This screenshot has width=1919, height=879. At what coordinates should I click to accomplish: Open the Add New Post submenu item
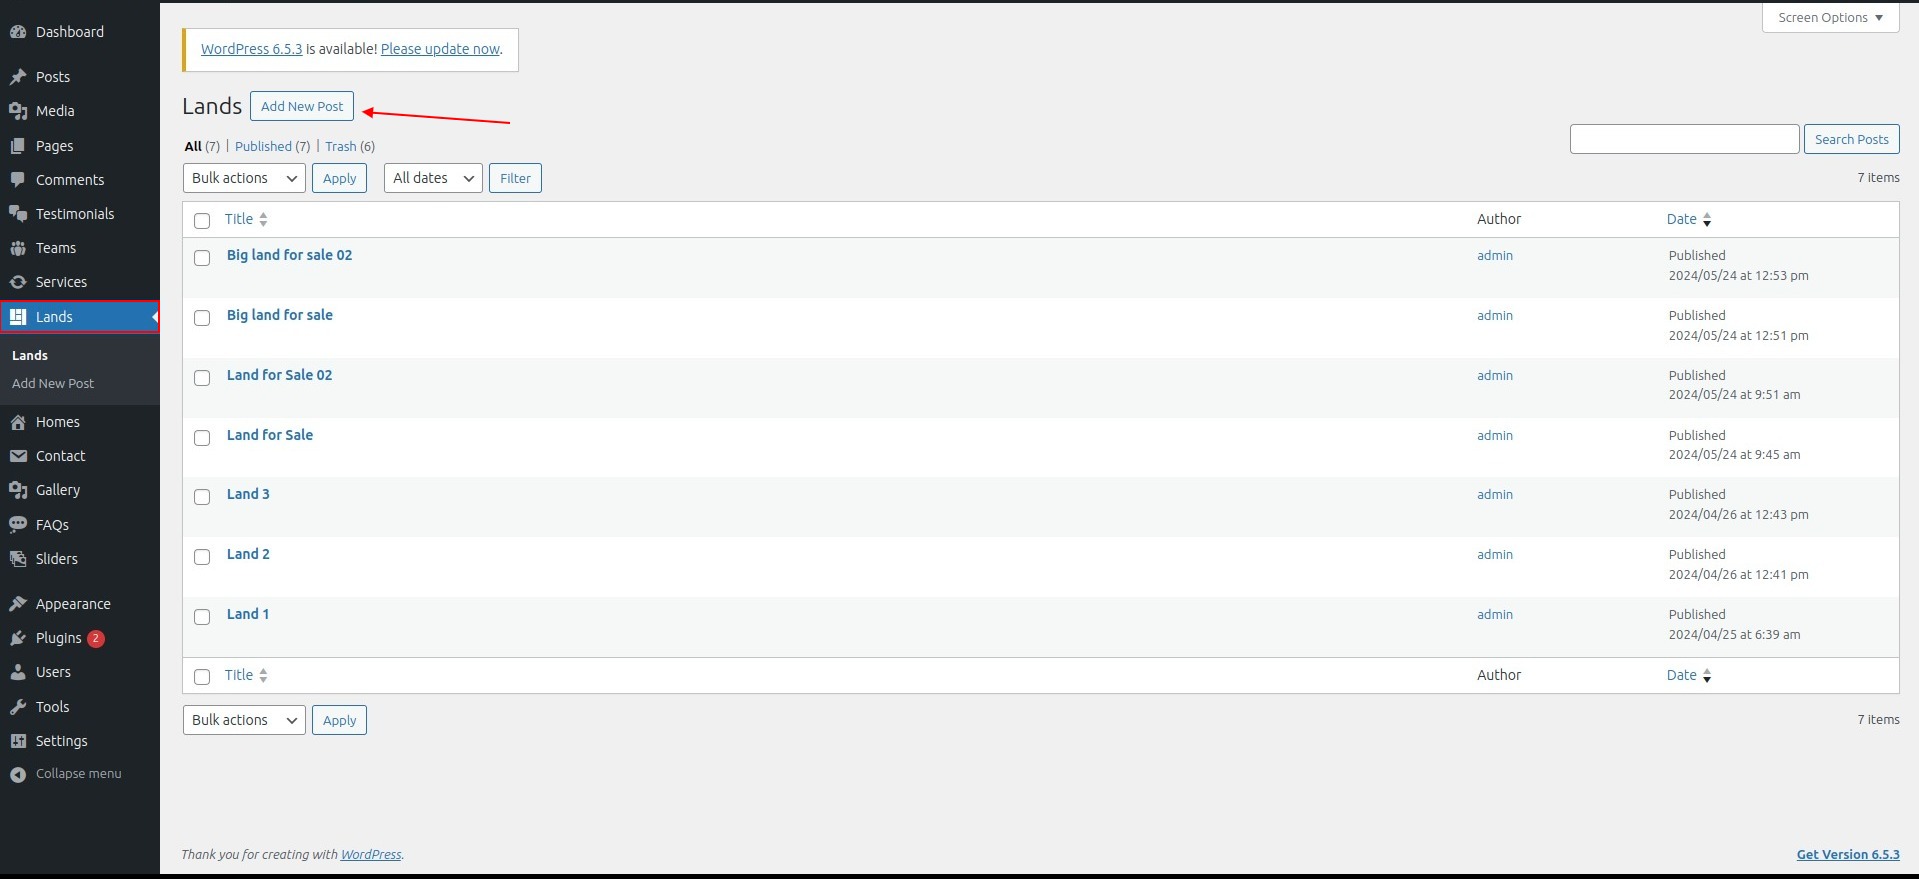(x=53, y=383)
